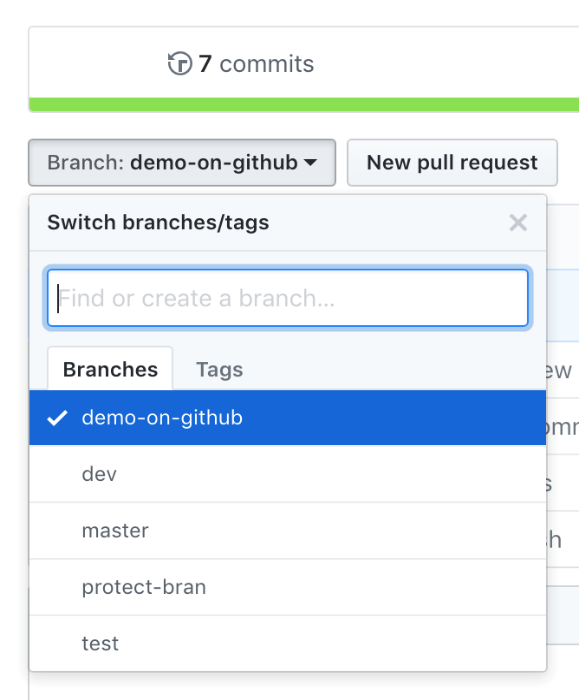Open the Branch: demo-on-github dropdown
The image size is (579, 700).
pyautogui.click(x=182, y=162)
